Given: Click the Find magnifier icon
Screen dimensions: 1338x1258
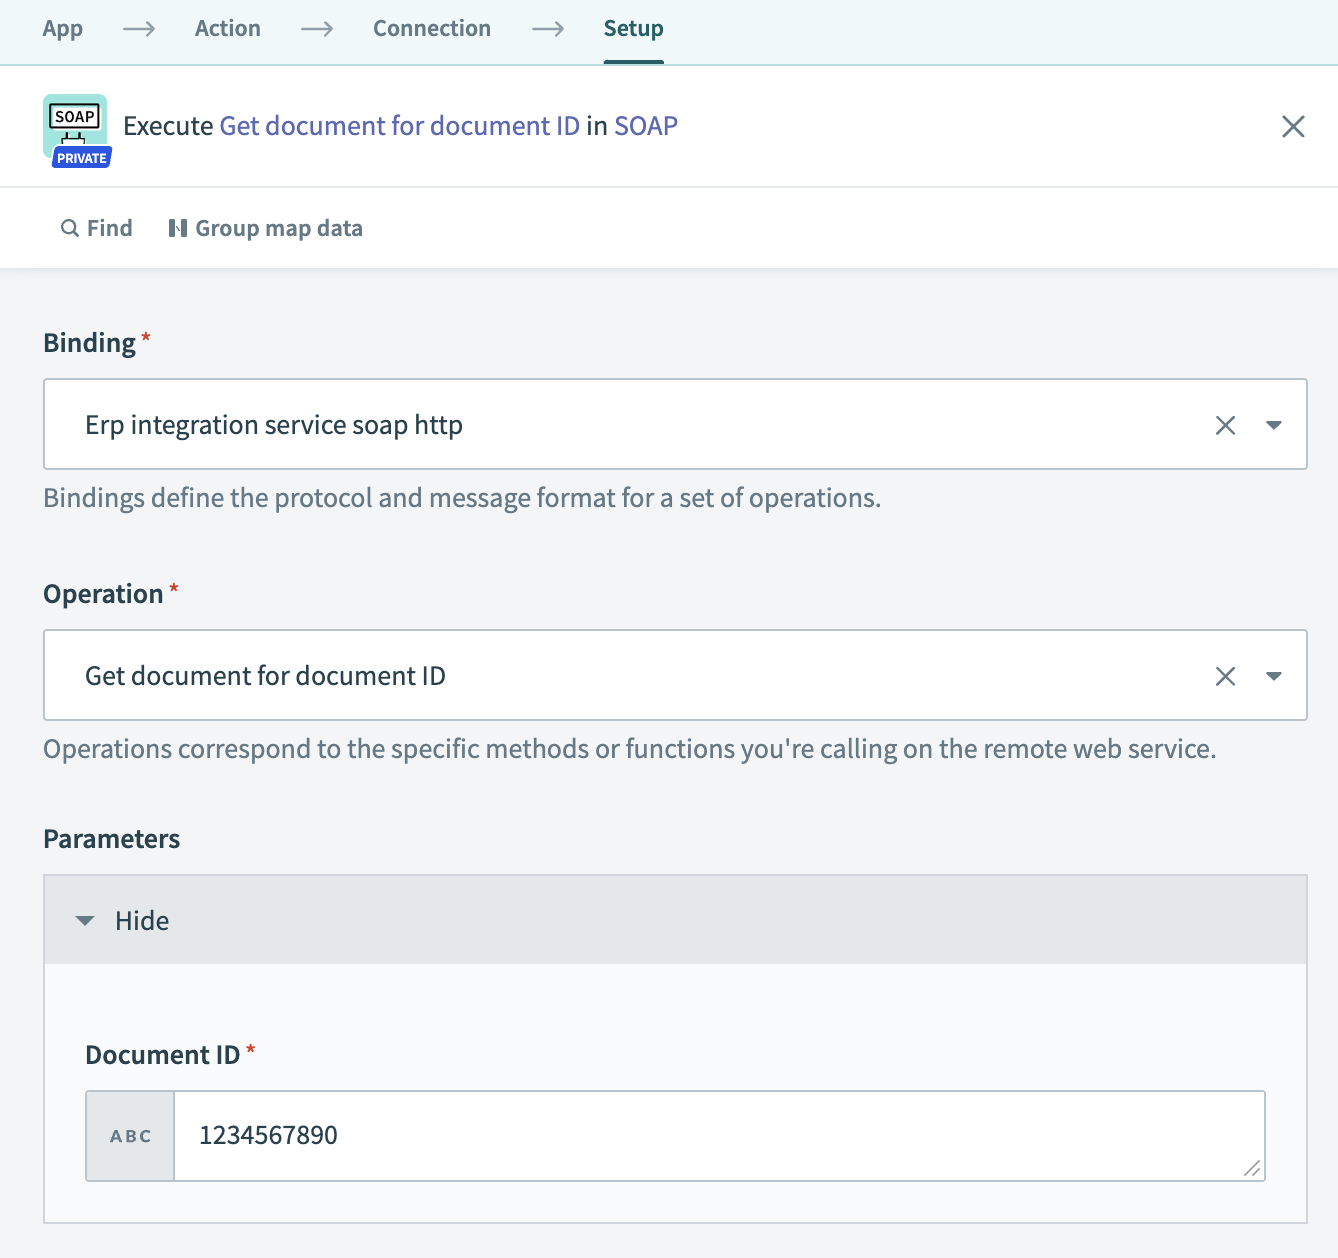Looking at the screenshot, I should coord(68,227).
